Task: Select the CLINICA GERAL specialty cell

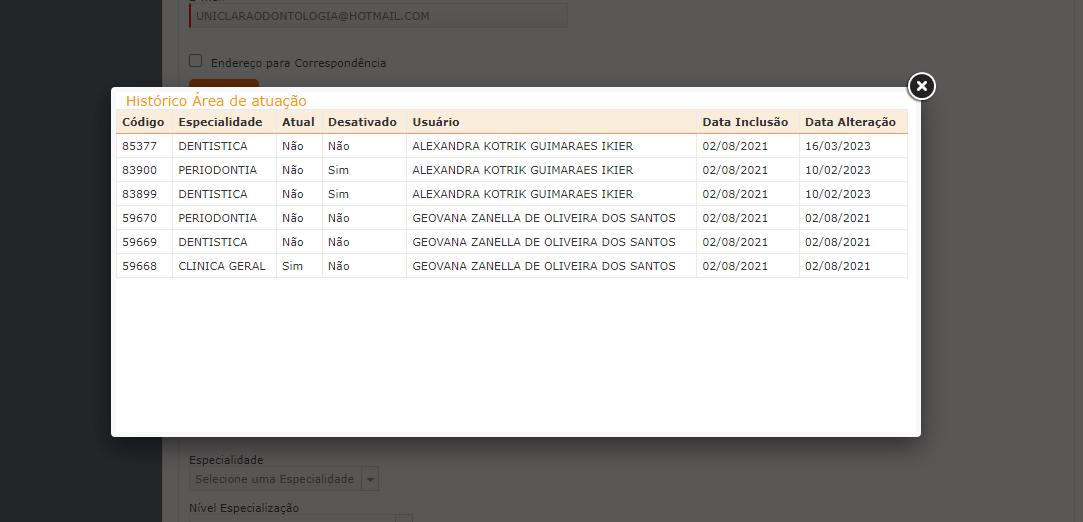Action: [222, 266]
